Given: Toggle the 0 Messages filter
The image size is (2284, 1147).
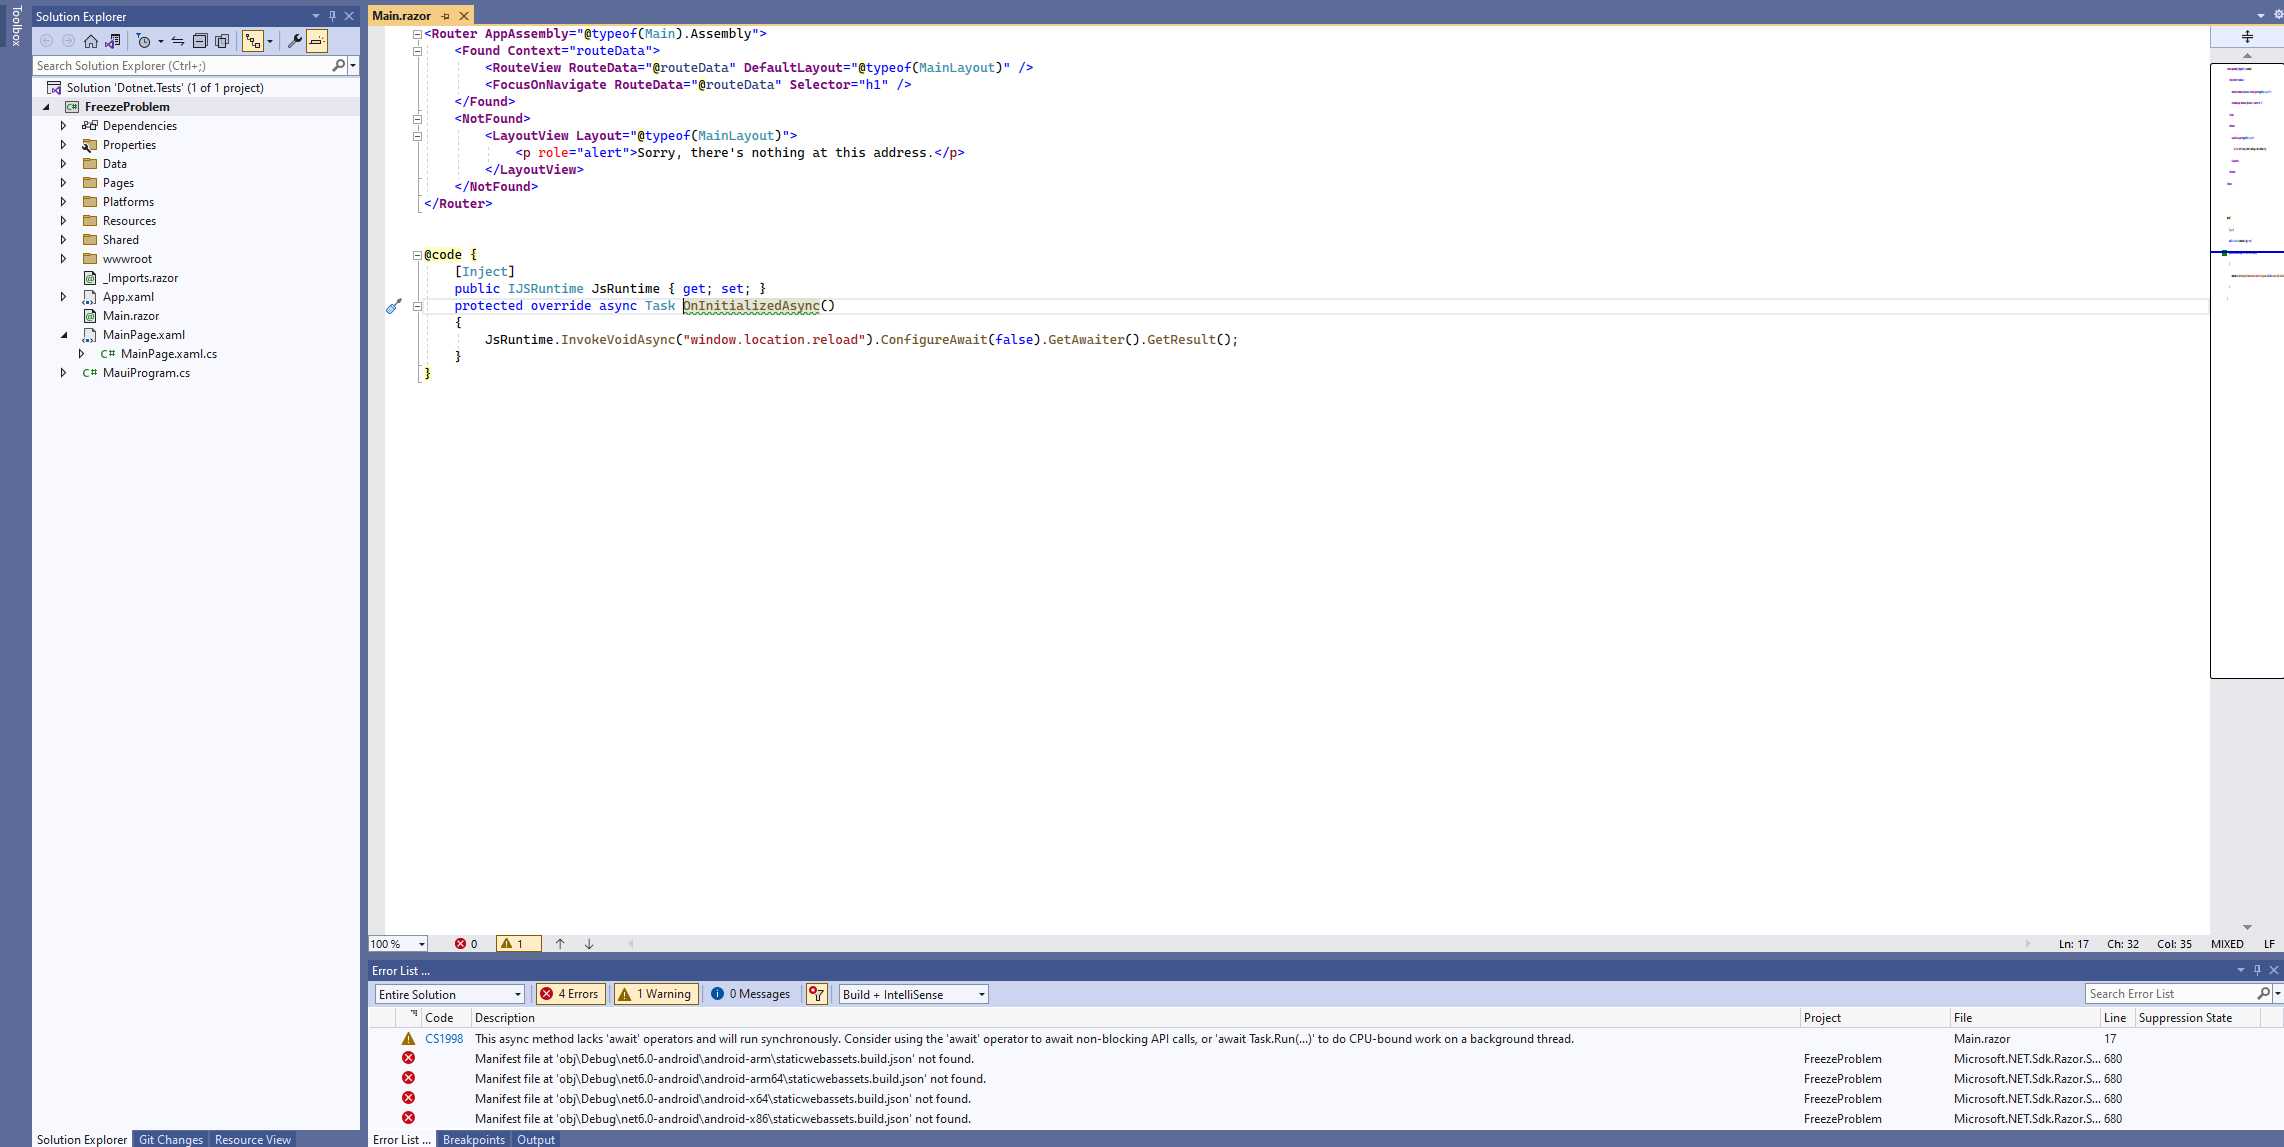Looking at the screenshot, I should [751, 993].
